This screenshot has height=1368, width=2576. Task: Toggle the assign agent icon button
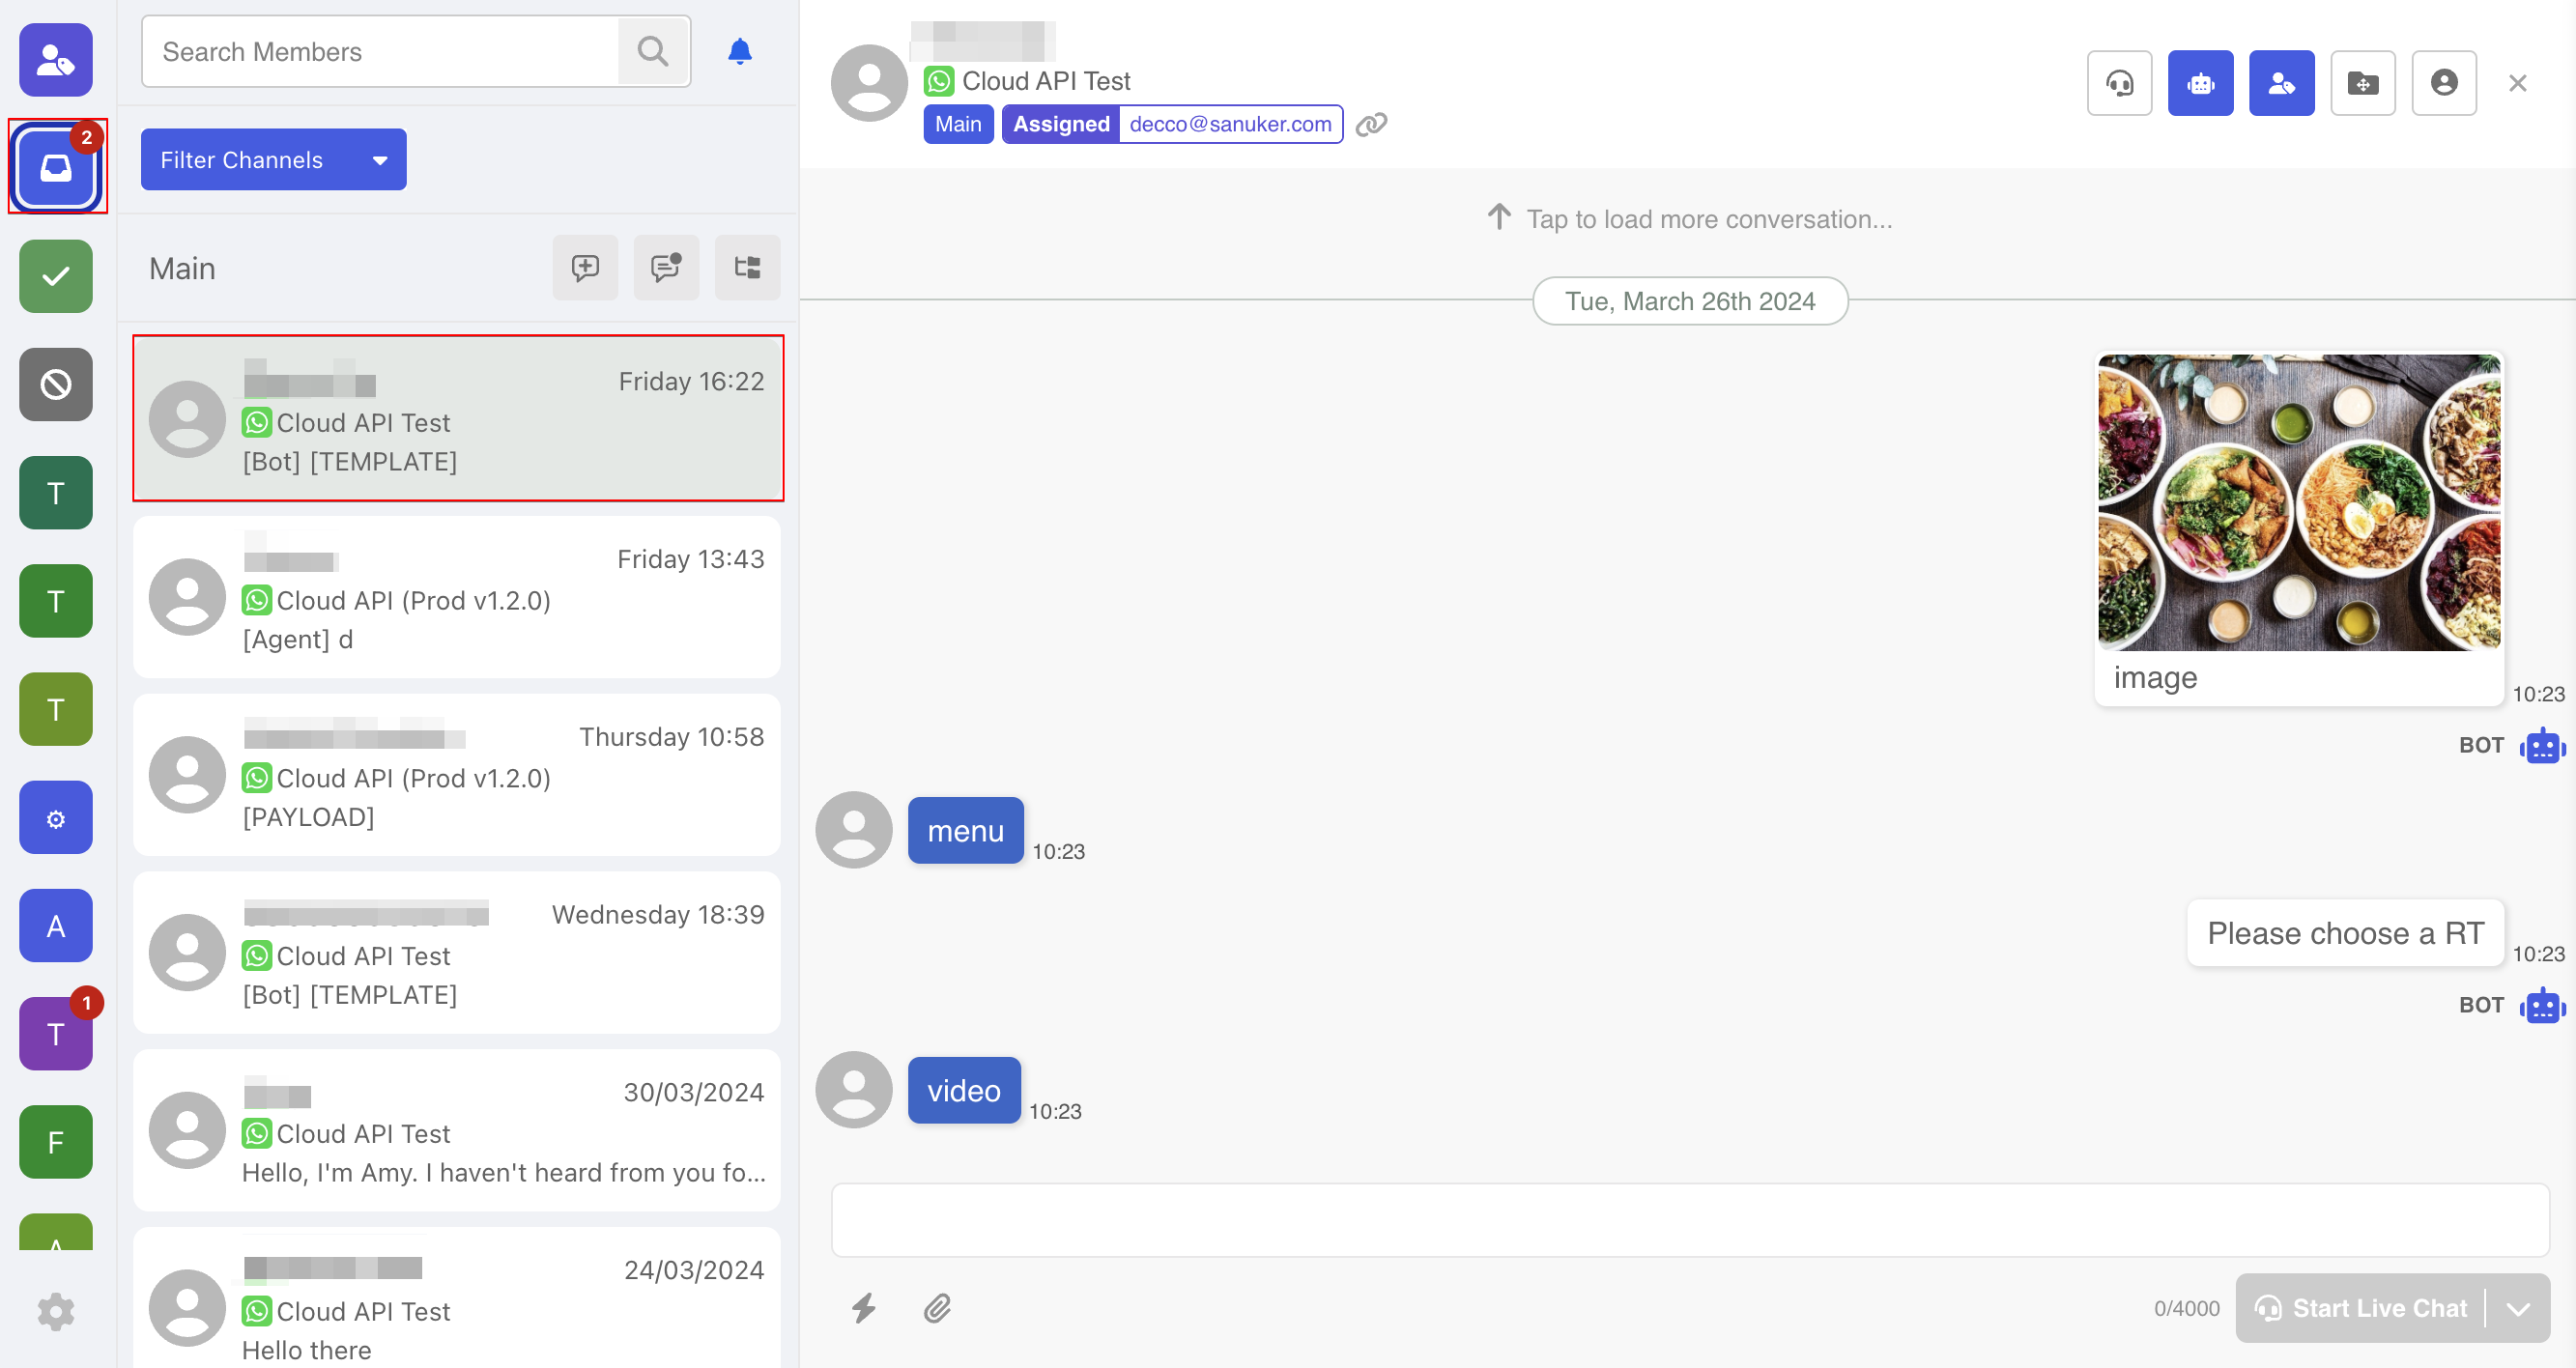(2281, 83)
